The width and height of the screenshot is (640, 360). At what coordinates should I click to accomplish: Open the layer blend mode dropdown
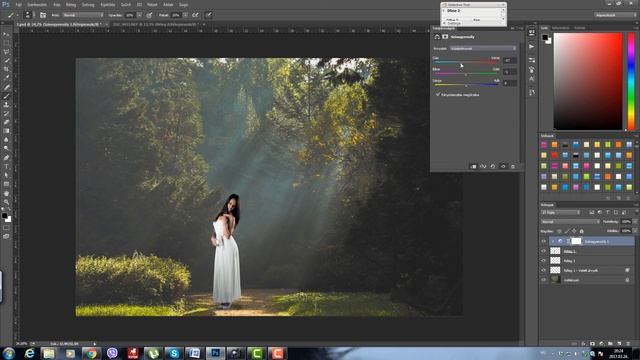click(570, 222)
